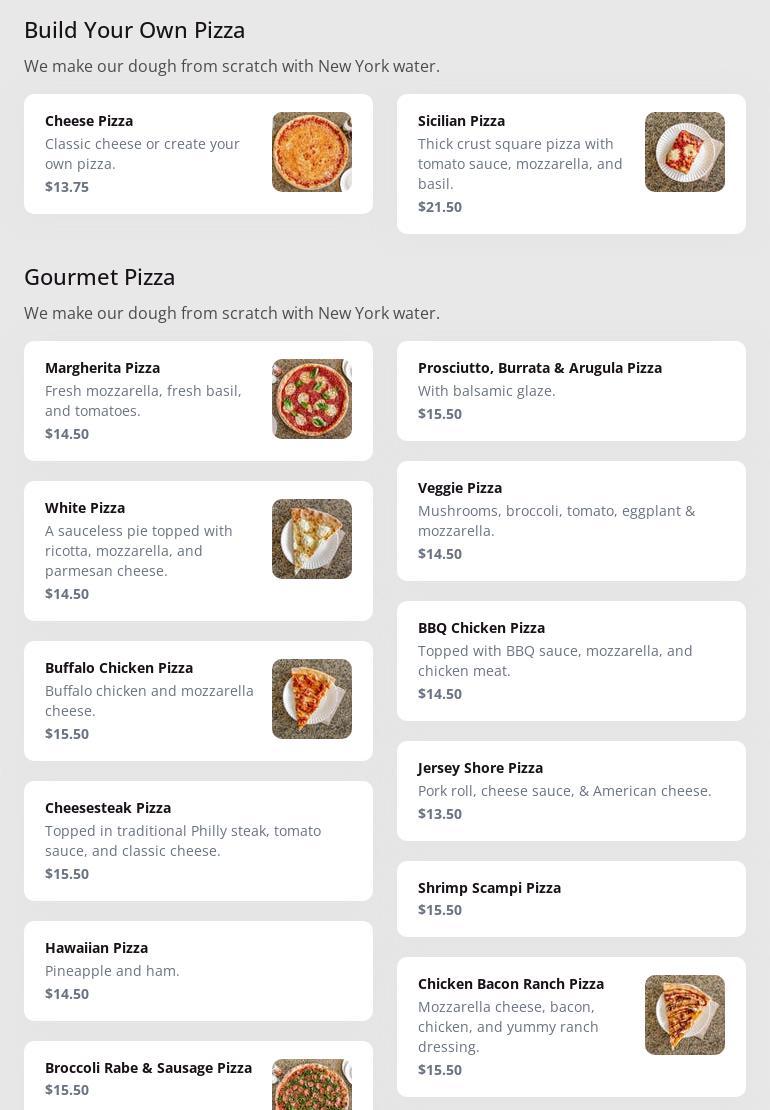770x1110 pixels.
Task: Click the Build Your Own Pizza heading
Action: click(135, 30)
